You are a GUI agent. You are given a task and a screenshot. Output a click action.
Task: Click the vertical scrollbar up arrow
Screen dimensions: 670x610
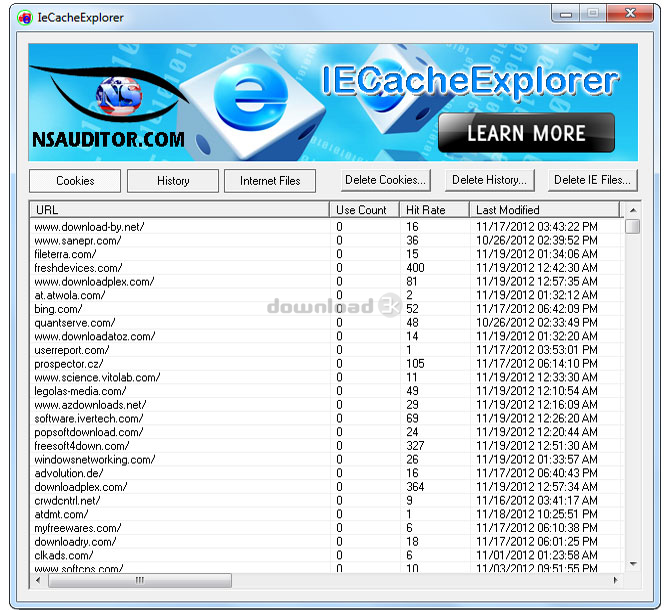(x=633, y=210)
